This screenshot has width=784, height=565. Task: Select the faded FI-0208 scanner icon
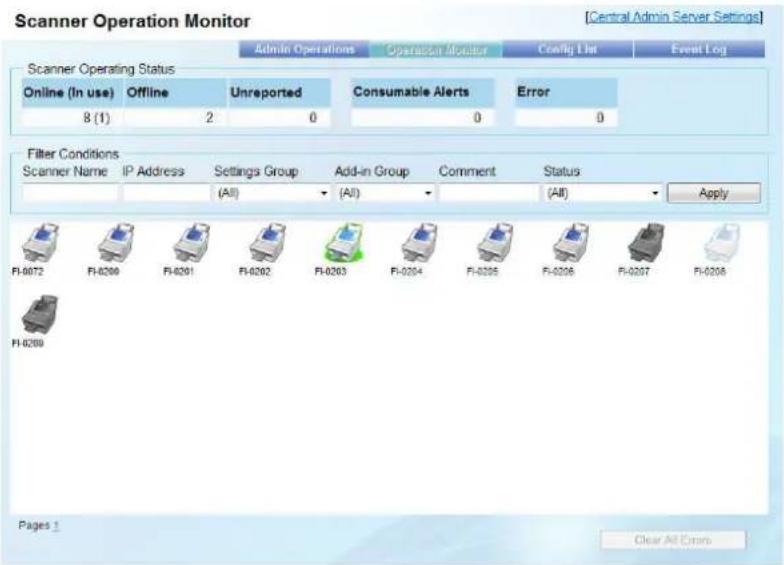[722, 242]
